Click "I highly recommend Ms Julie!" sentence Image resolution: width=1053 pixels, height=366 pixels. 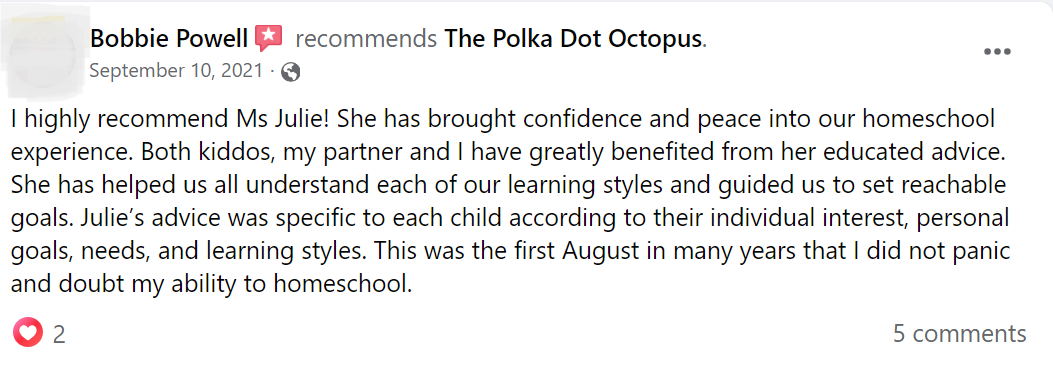tap(172, 118)
